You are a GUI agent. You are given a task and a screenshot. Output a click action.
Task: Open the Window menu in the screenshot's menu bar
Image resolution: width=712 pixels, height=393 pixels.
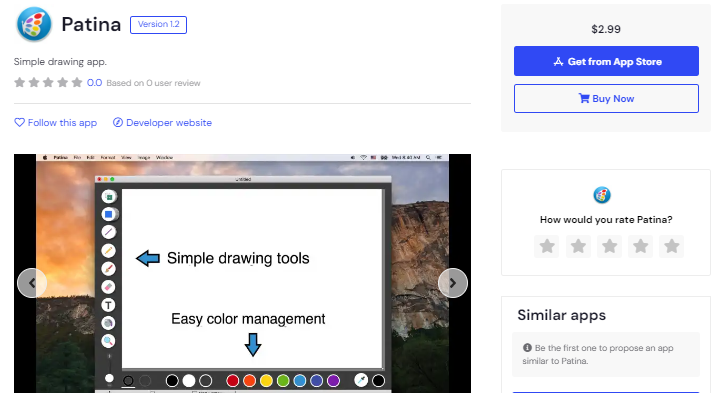164,158
